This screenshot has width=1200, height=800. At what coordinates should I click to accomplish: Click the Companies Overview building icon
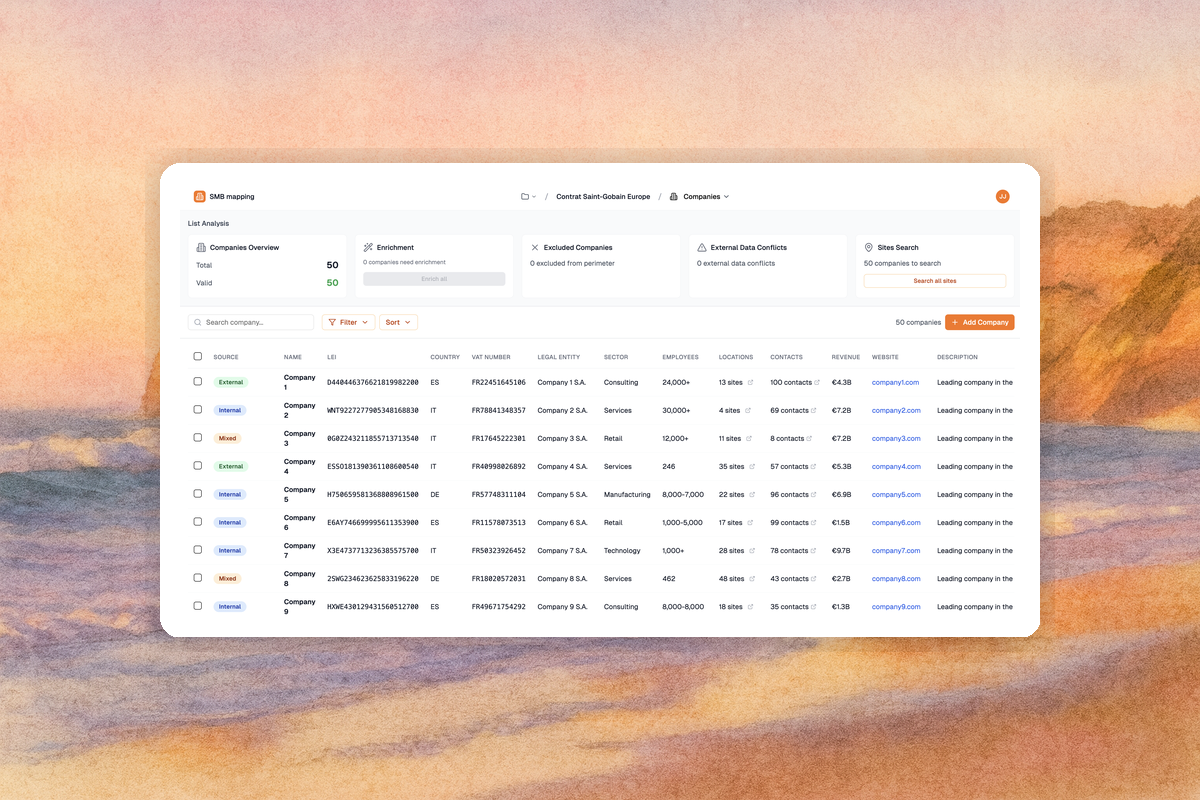tap(201, 247)
